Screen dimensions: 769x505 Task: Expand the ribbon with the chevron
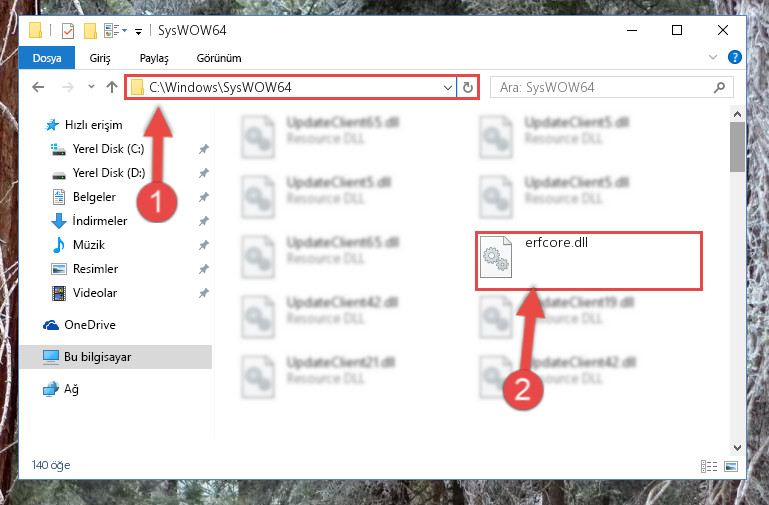click(713, 57)
